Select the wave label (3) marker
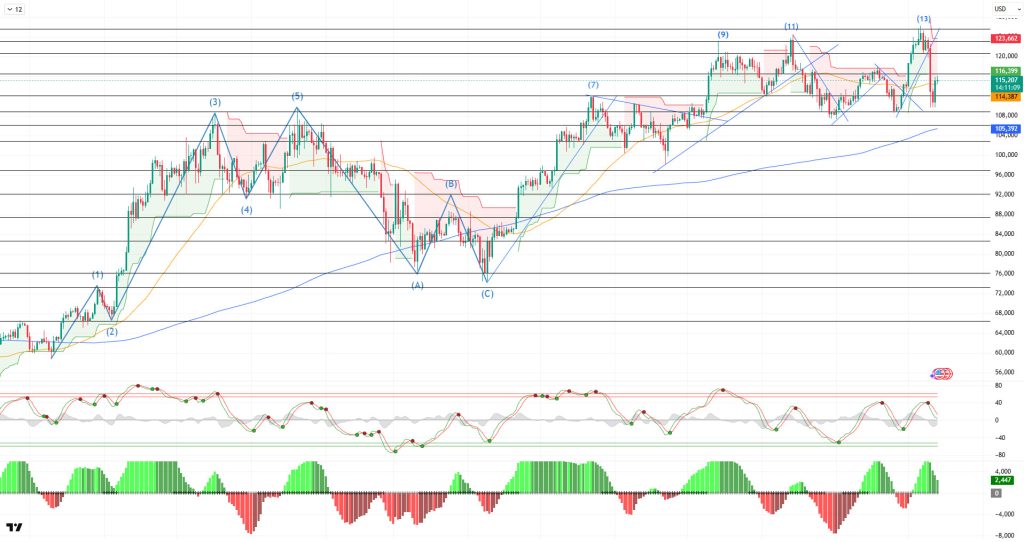Viewport: 1024px width, 542px height. point(215,102)
